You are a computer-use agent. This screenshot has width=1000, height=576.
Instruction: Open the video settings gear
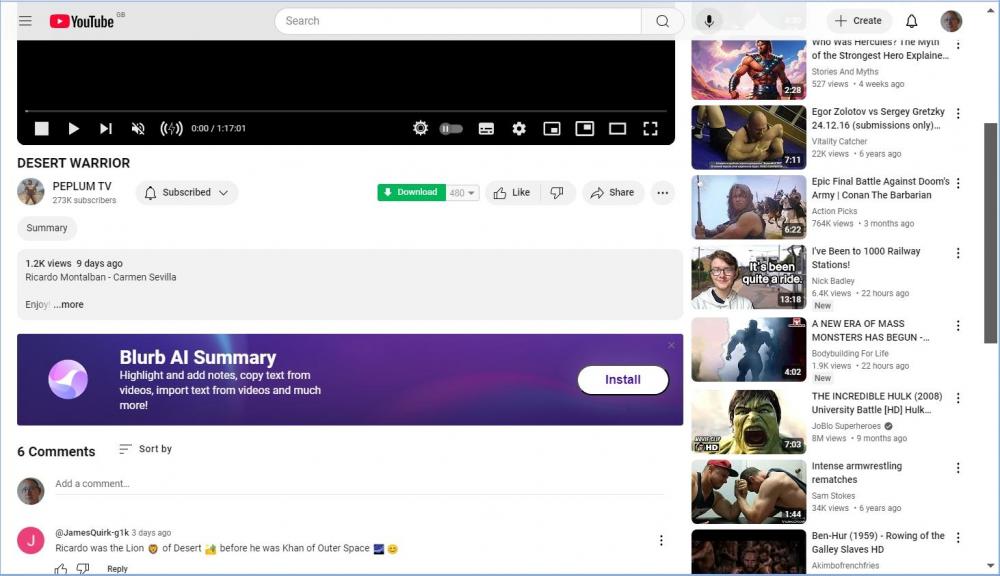tap(519, 129)
